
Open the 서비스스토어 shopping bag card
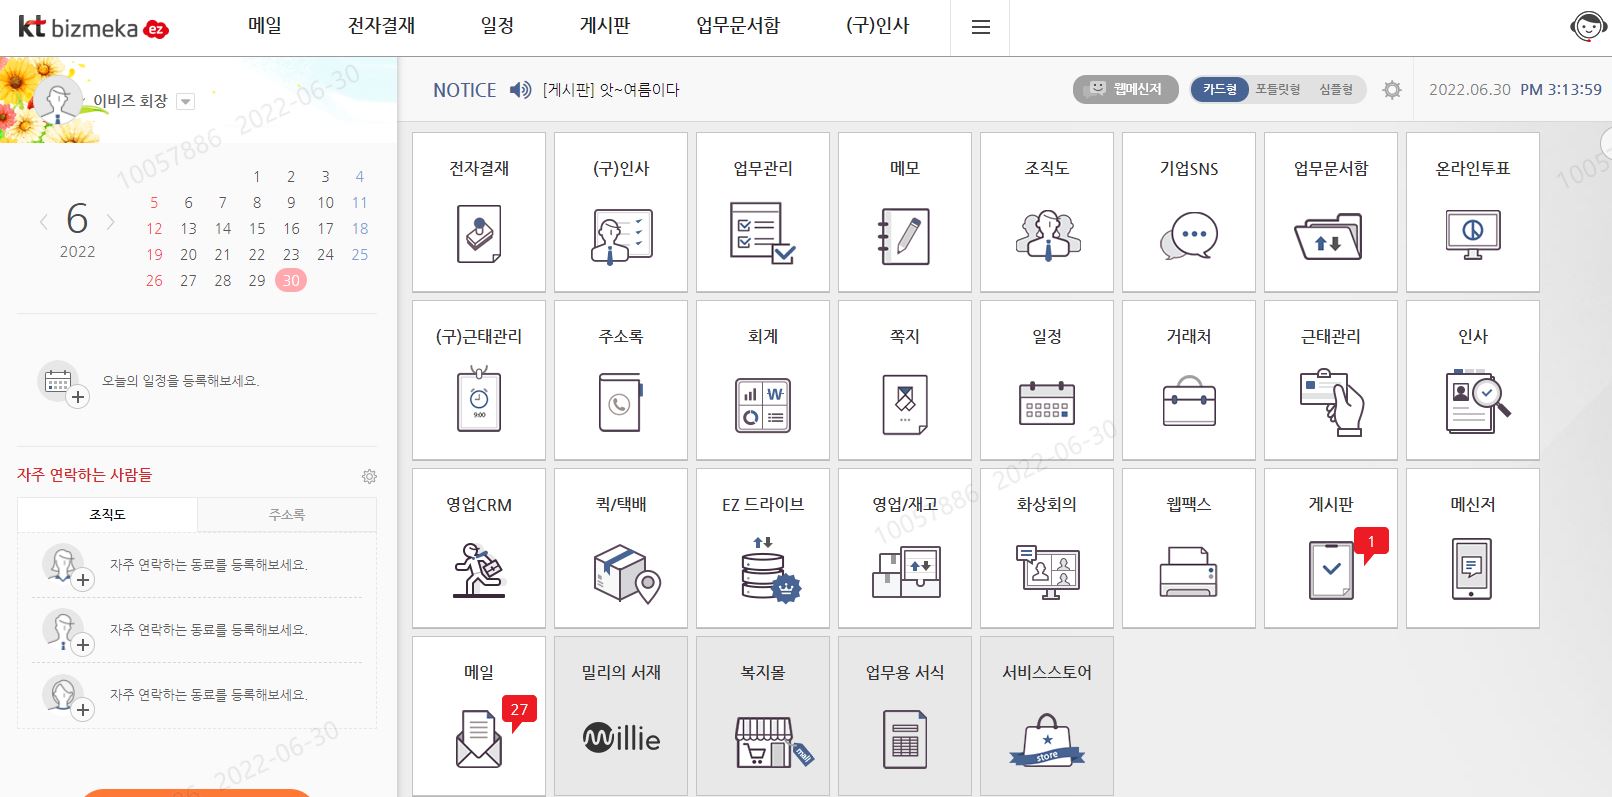point(1047,737)
